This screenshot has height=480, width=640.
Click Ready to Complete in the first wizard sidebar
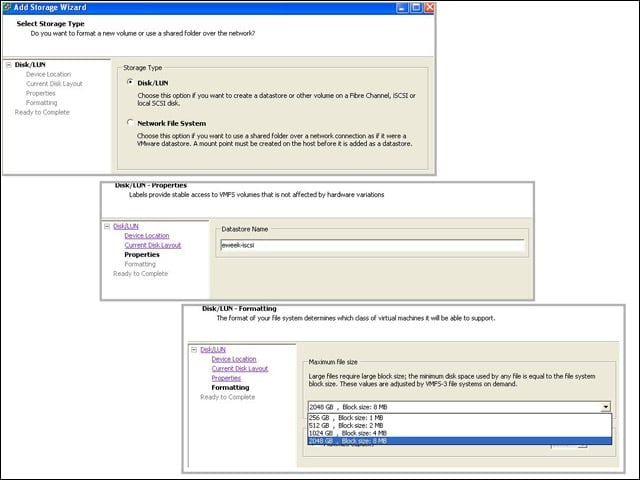click(42, 112)
